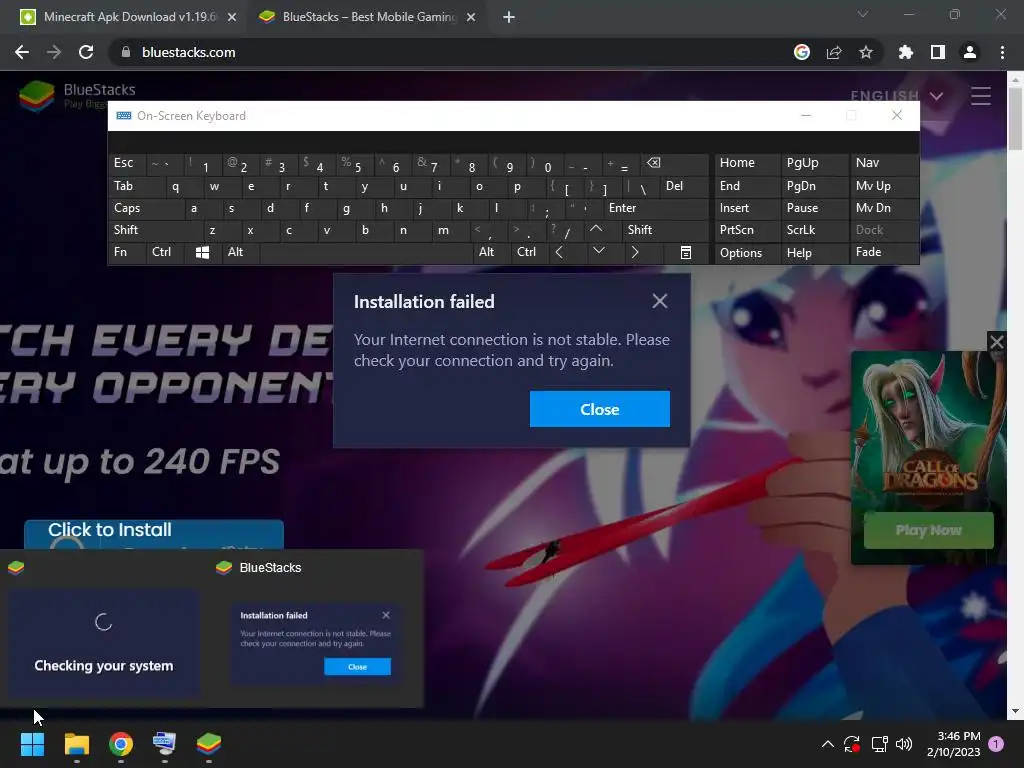Open Chrome from the taskbar
Image resolution: width=1024 pixels, height=768 pixels.
coord(121,744)
